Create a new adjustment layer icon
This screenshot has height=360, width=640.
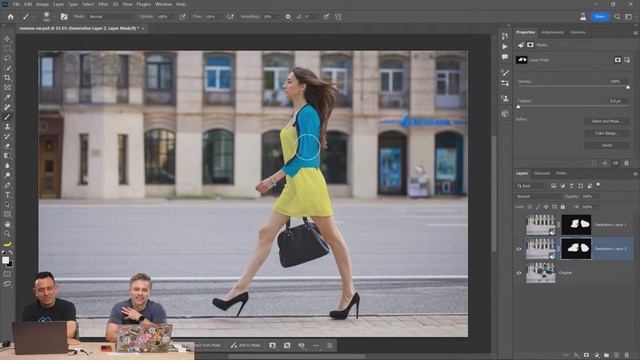coord(597,356)
